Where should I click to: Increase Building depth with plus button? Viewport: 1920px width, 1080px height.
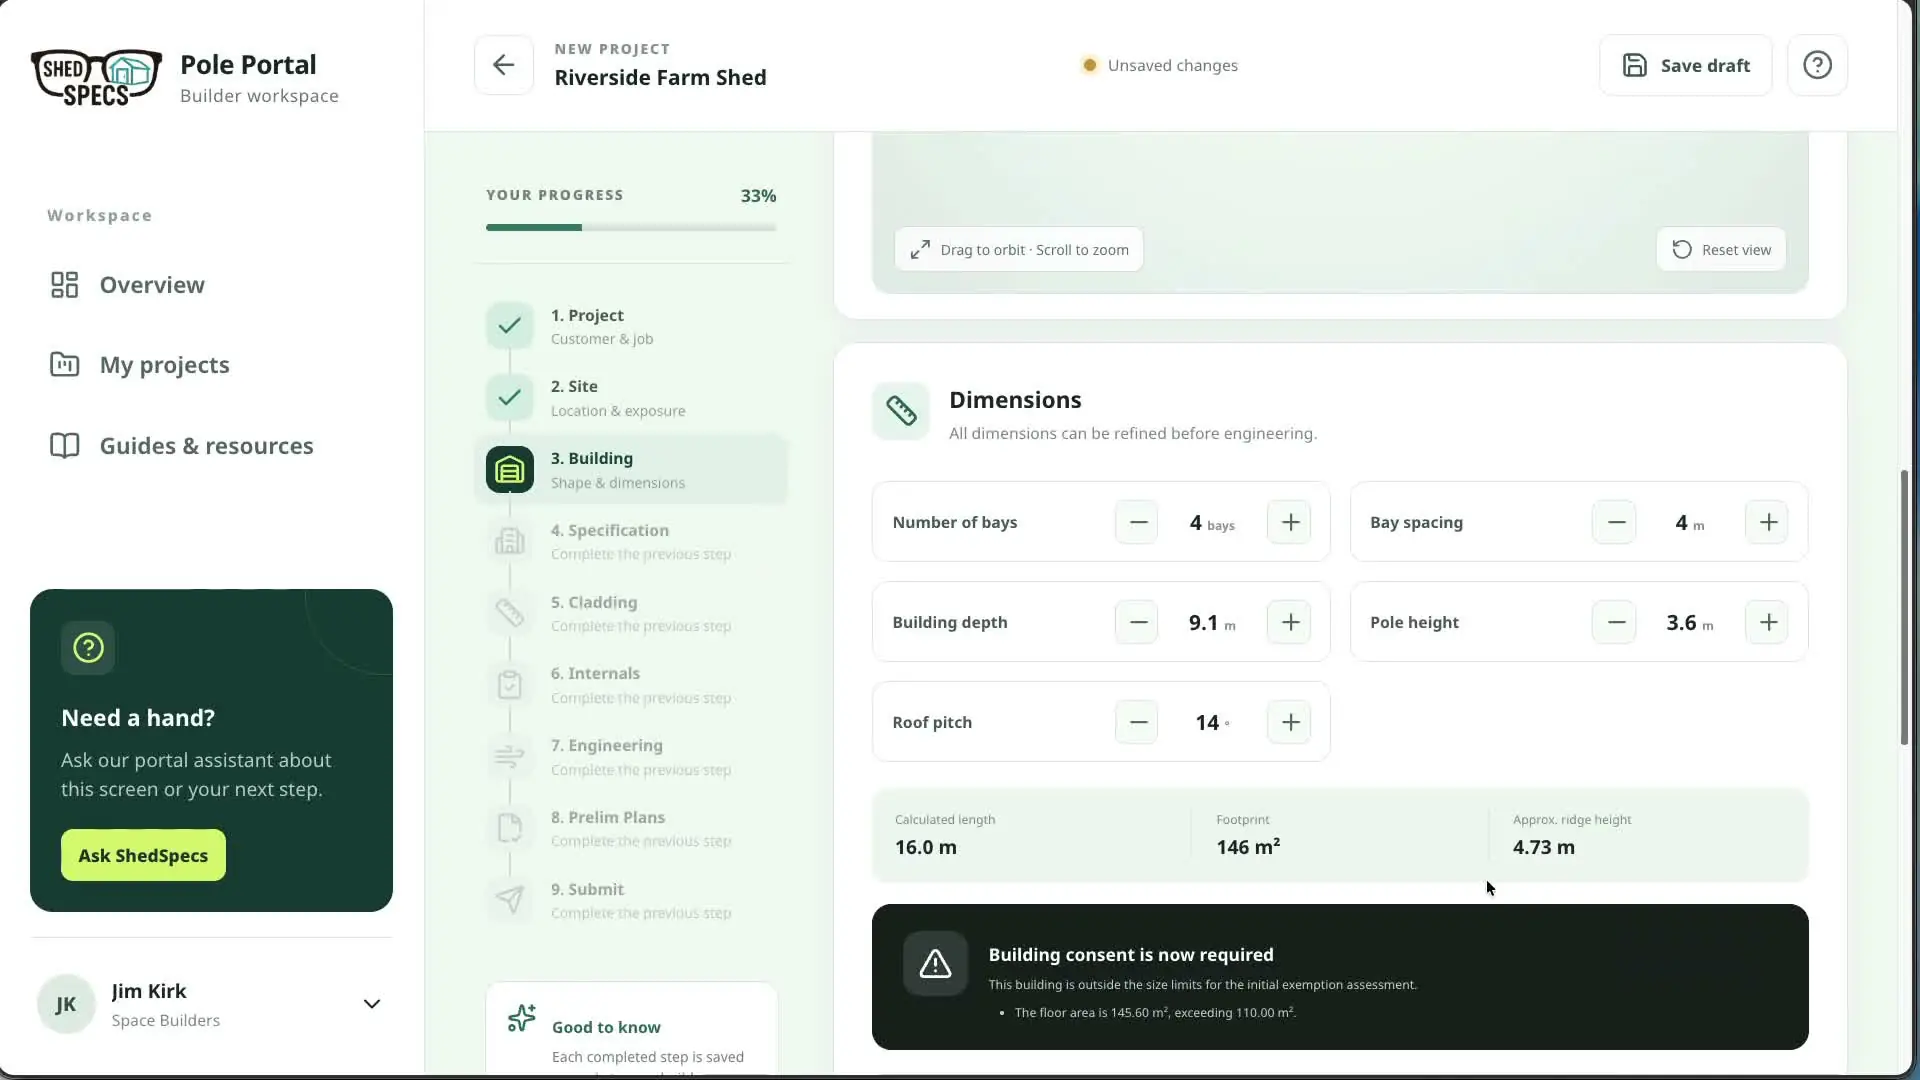pyautogui.click(x=1290, y=622)
